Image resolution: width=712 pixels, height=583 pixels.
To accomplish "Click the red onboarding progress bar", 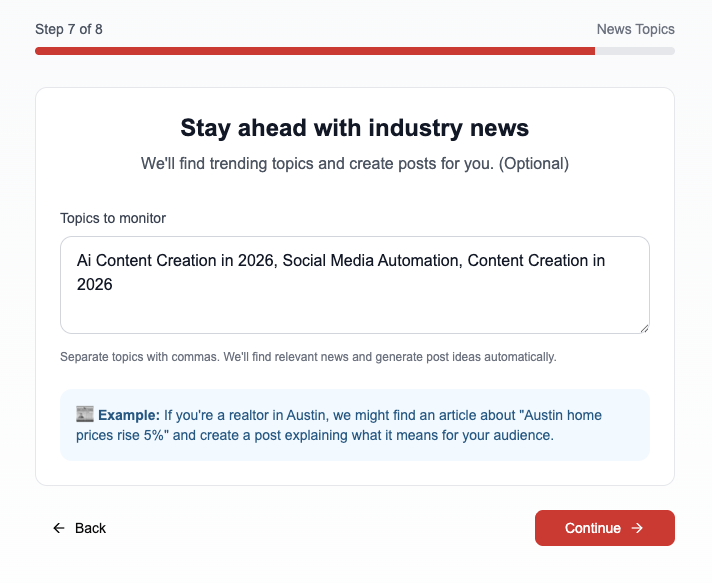I will coord(355,51).
